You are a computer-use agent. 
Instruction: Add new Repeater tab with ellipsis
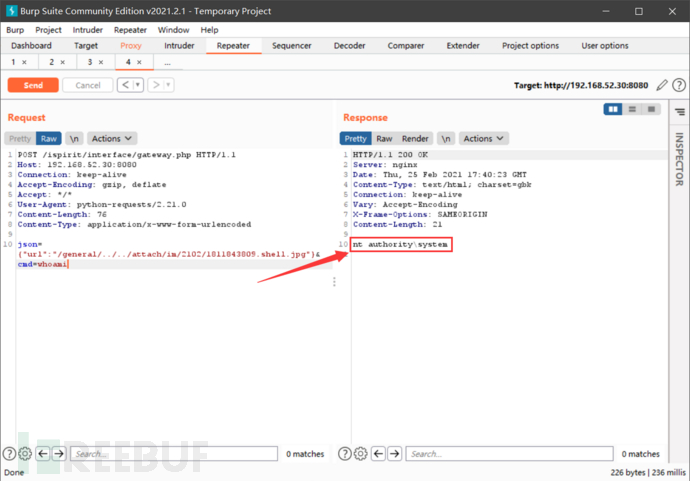(x=167, y=62)
